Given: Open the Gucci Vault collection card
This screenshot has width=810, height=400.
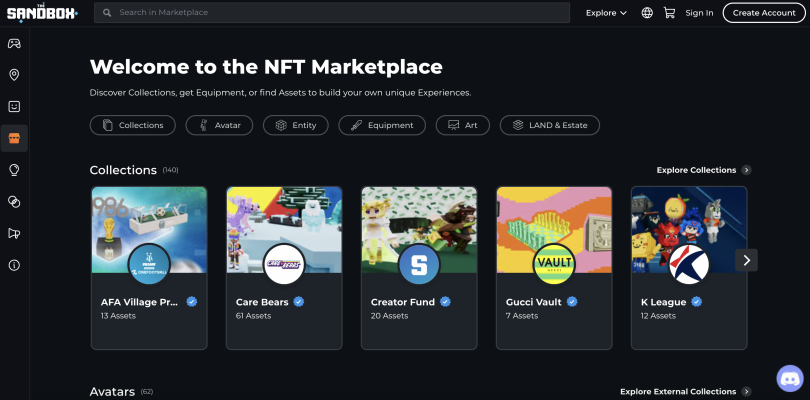Looking at the screenshot, I should click(x=554, y=267).
